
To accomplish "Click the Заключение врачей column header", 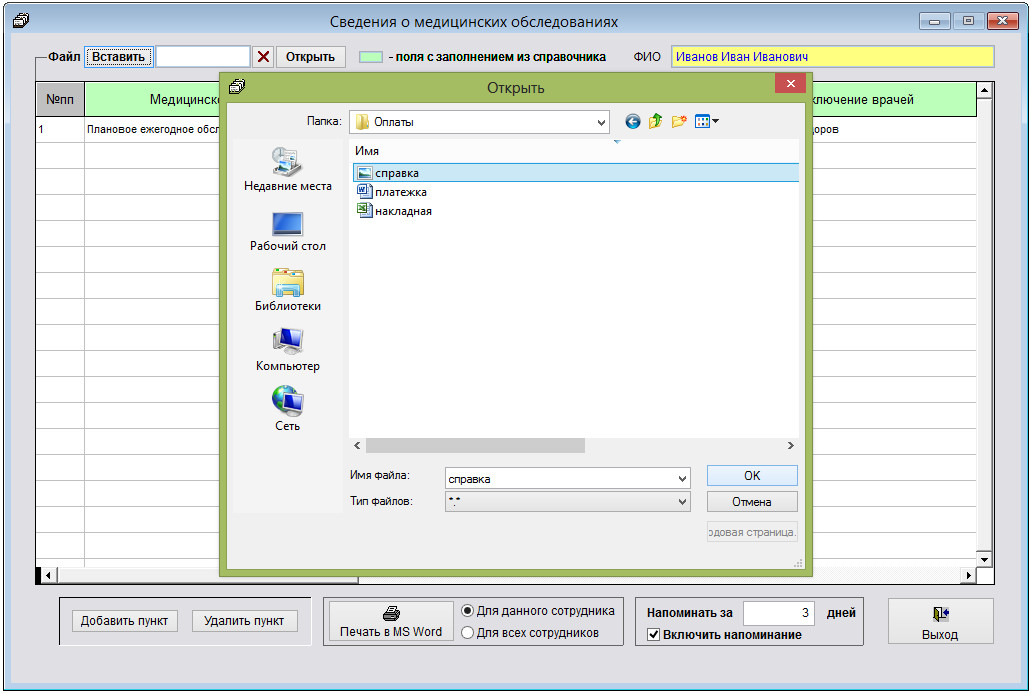I will click(x=895, y=99).
